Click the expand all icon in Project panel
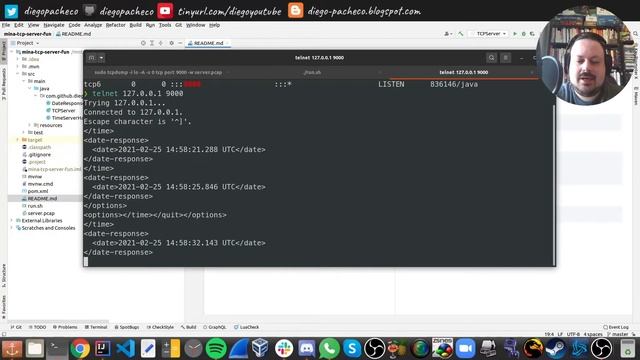Screen dimensions: 640x360 point(152,43)
